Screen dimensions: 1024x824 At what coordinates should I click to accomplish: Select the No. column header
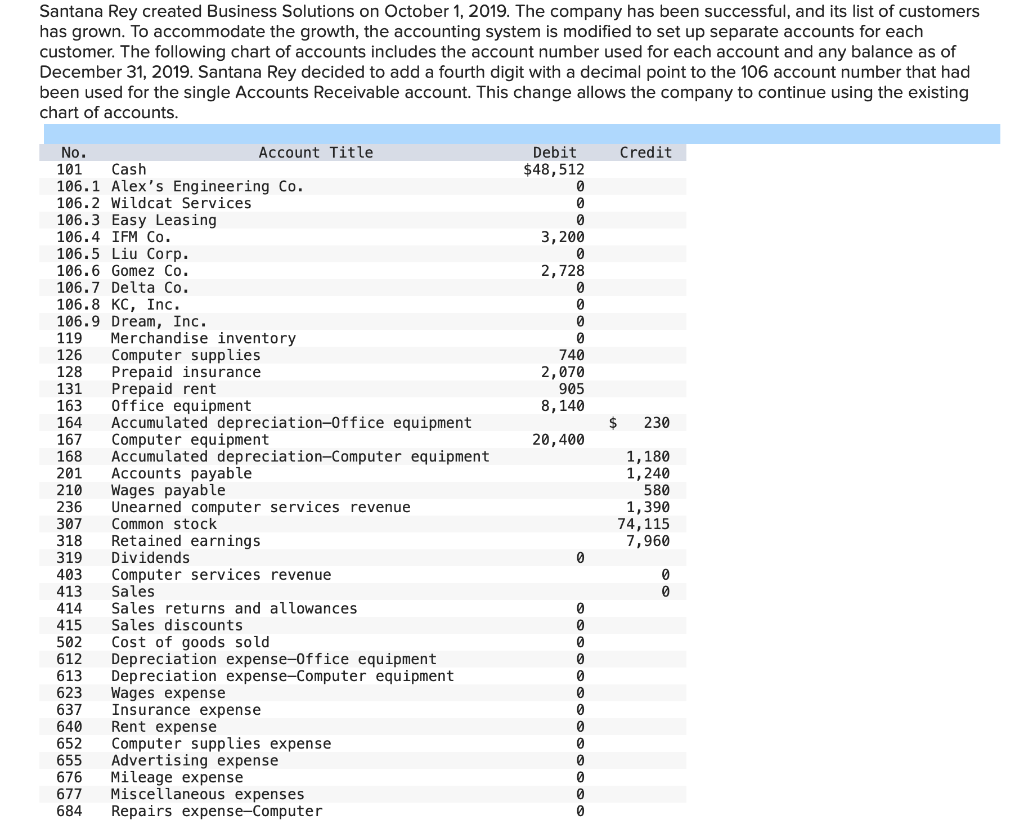point(69,152)
